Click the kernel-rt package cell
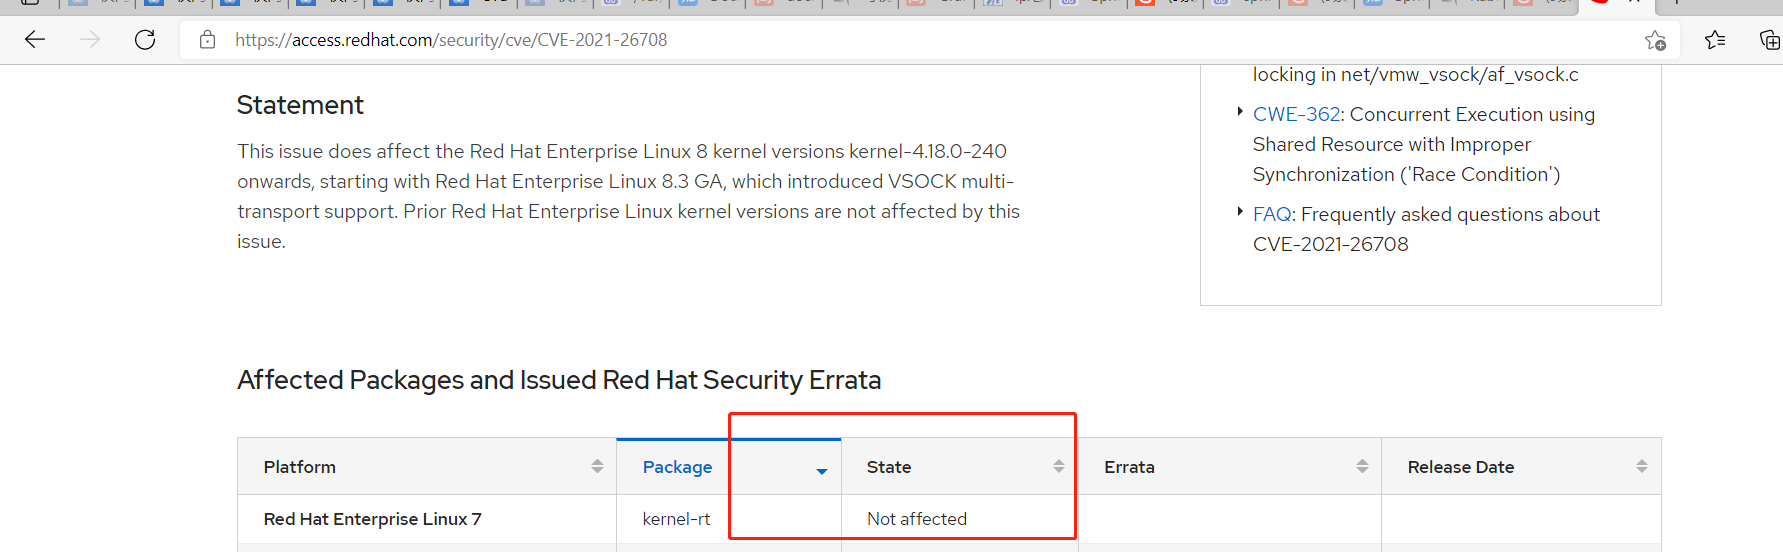This screenshot has width=1783, height=552. tap(676, 519)
